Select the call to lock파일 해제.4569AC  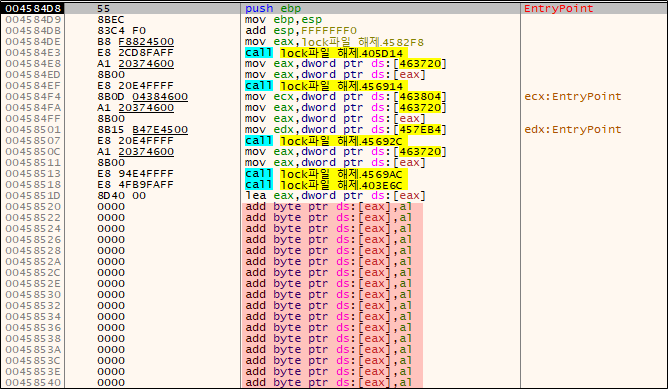pyautogui.click(x=326, y=174)
